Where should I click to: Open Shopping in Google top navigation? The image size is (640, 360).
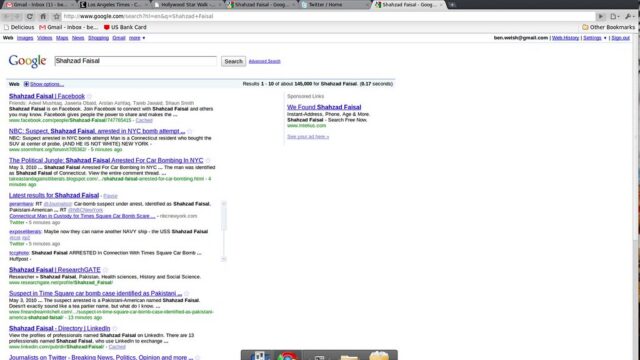coord(98,38)
